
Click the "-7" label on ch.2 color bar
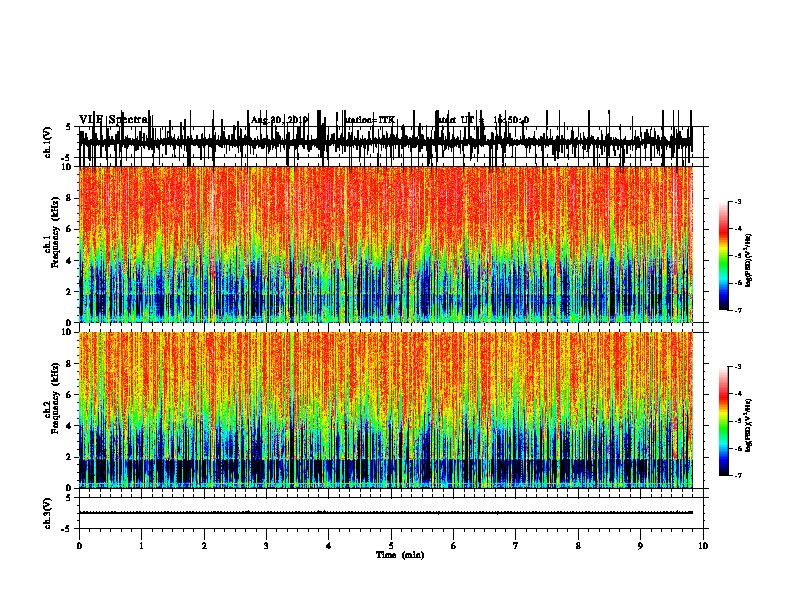[737, 476]
